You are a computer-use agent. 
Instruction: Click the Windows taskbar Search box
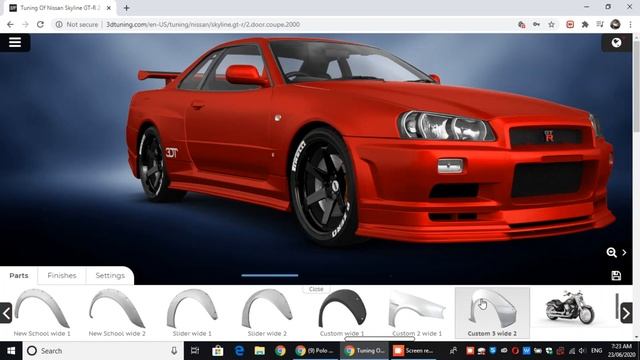(102, 351)
